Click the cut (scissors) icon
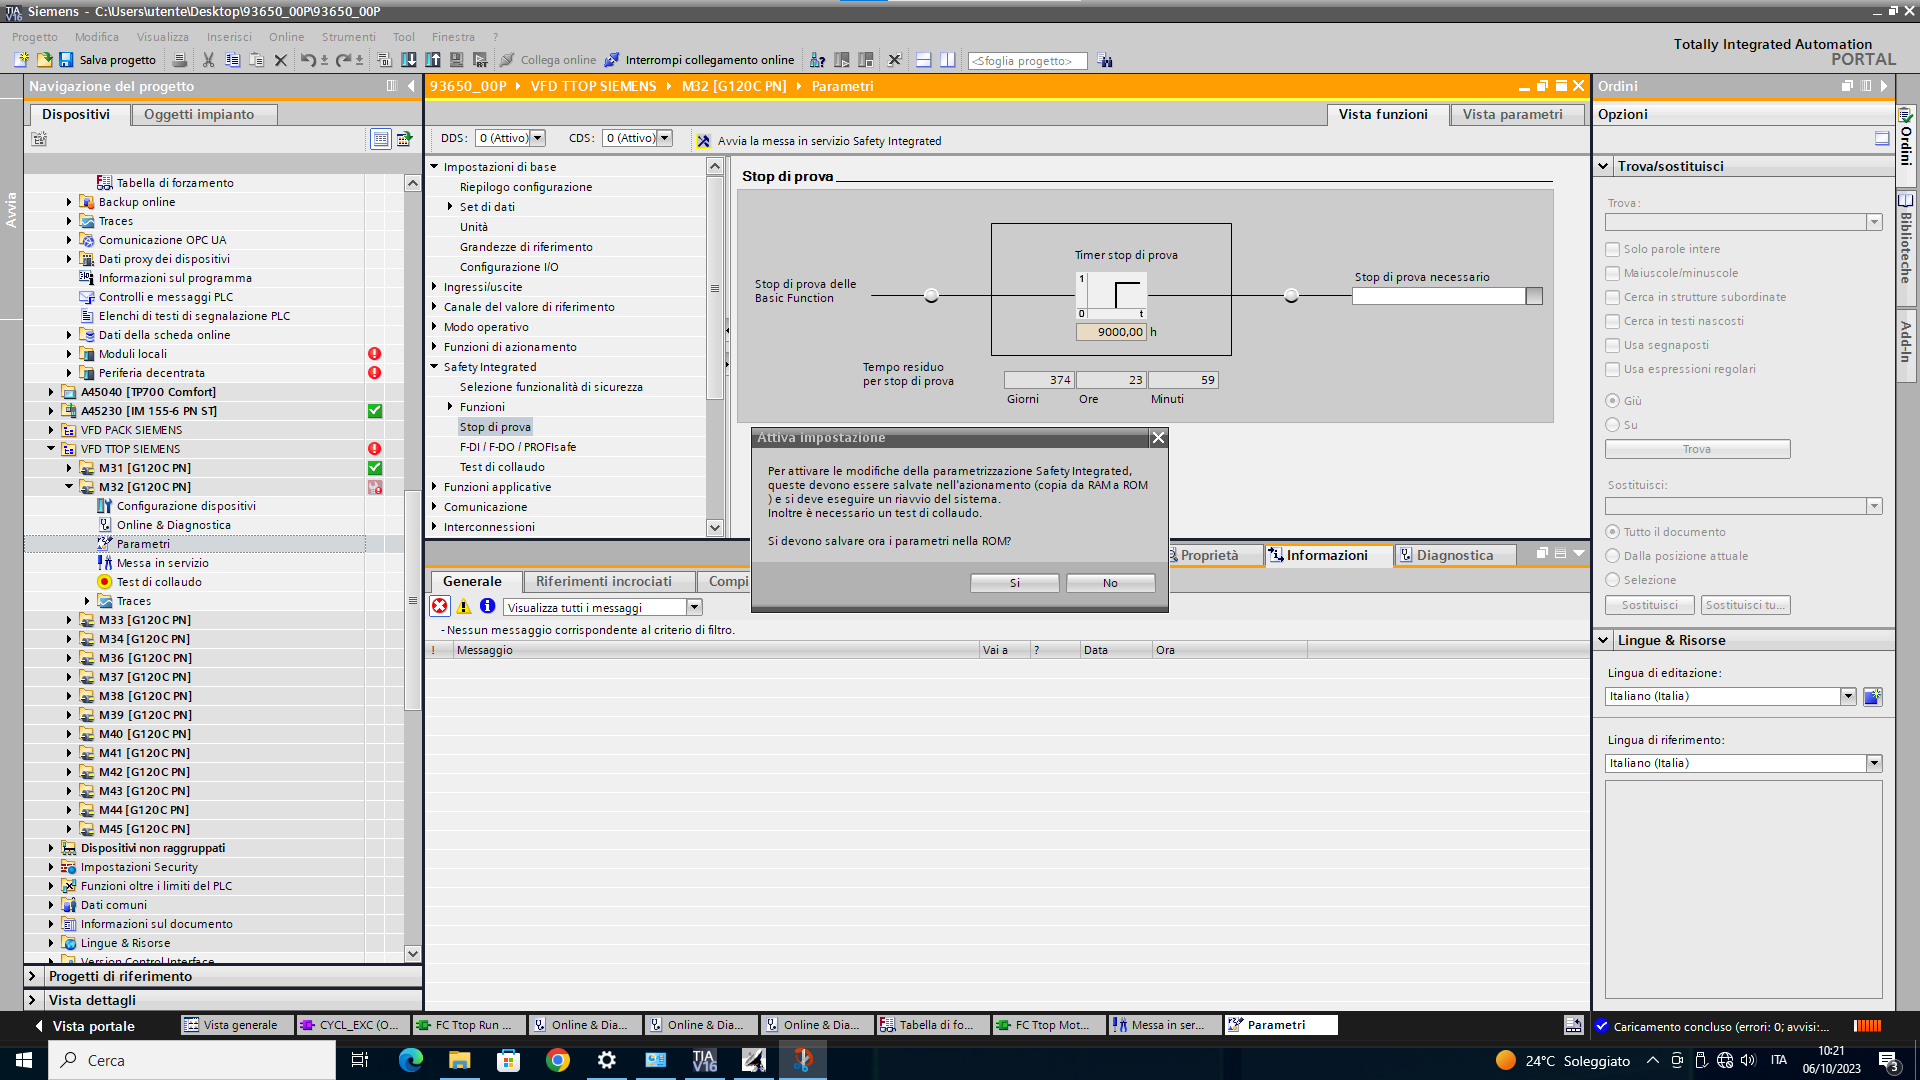The width and height of the screenshot is (1920, 1080). (208, 60)
